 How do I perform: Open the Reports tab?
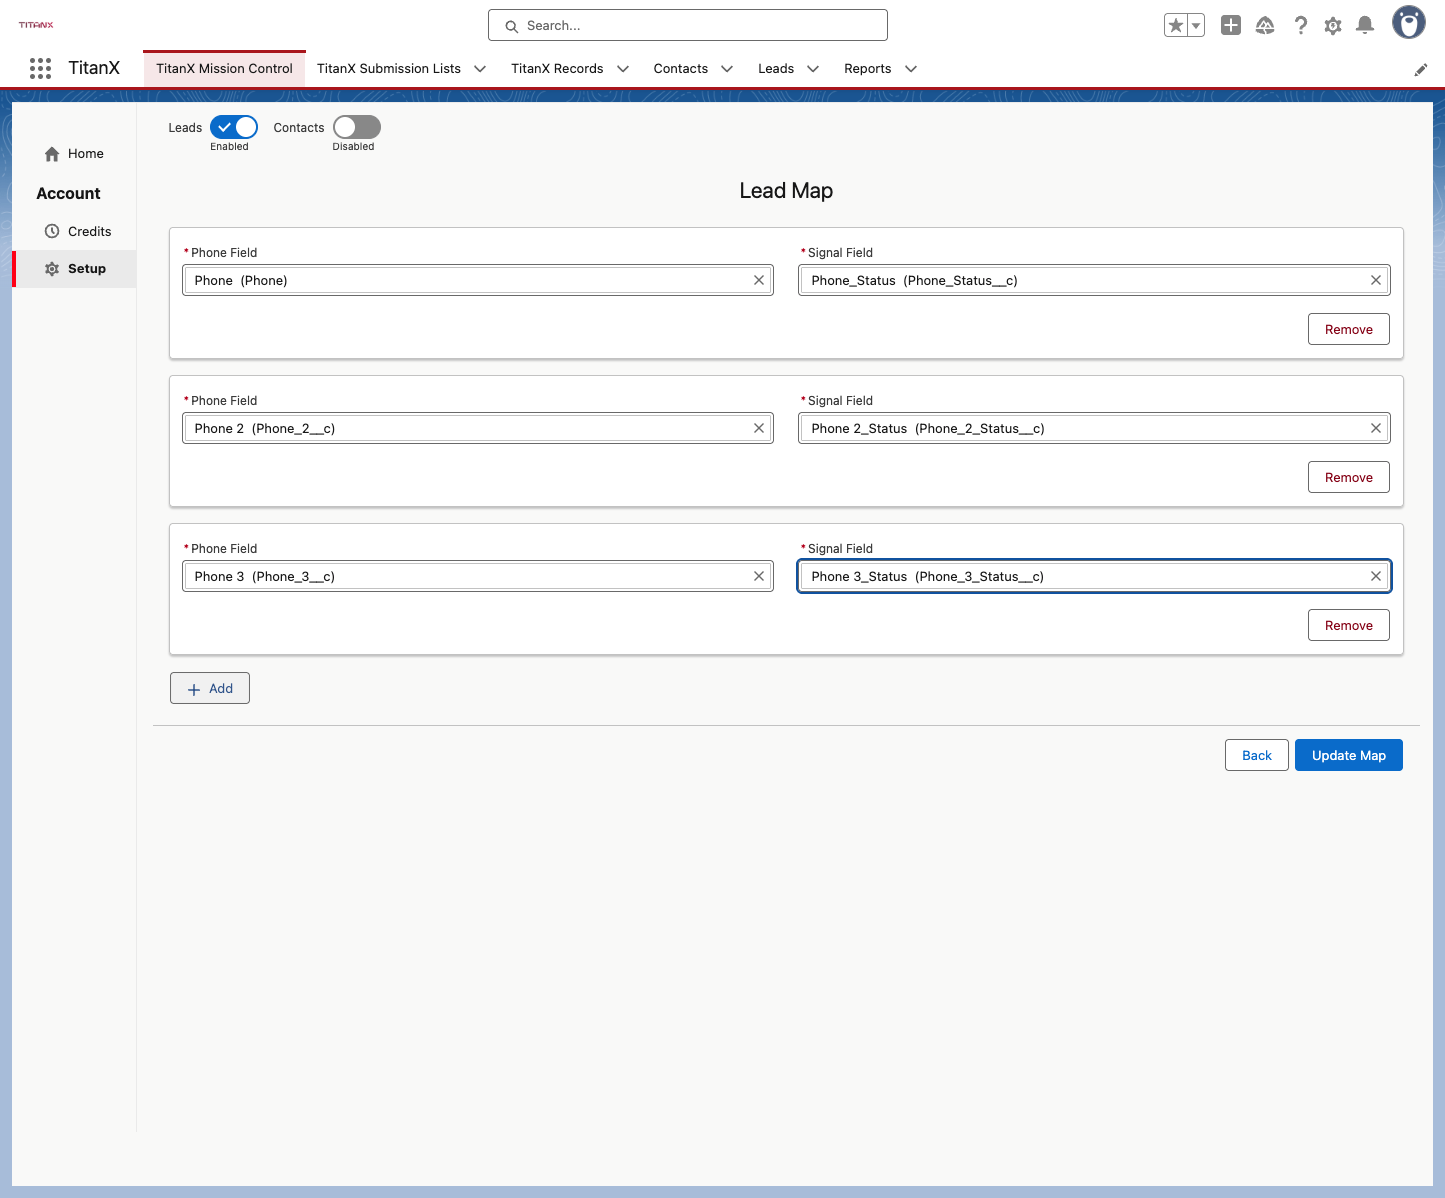pos(867,69)
